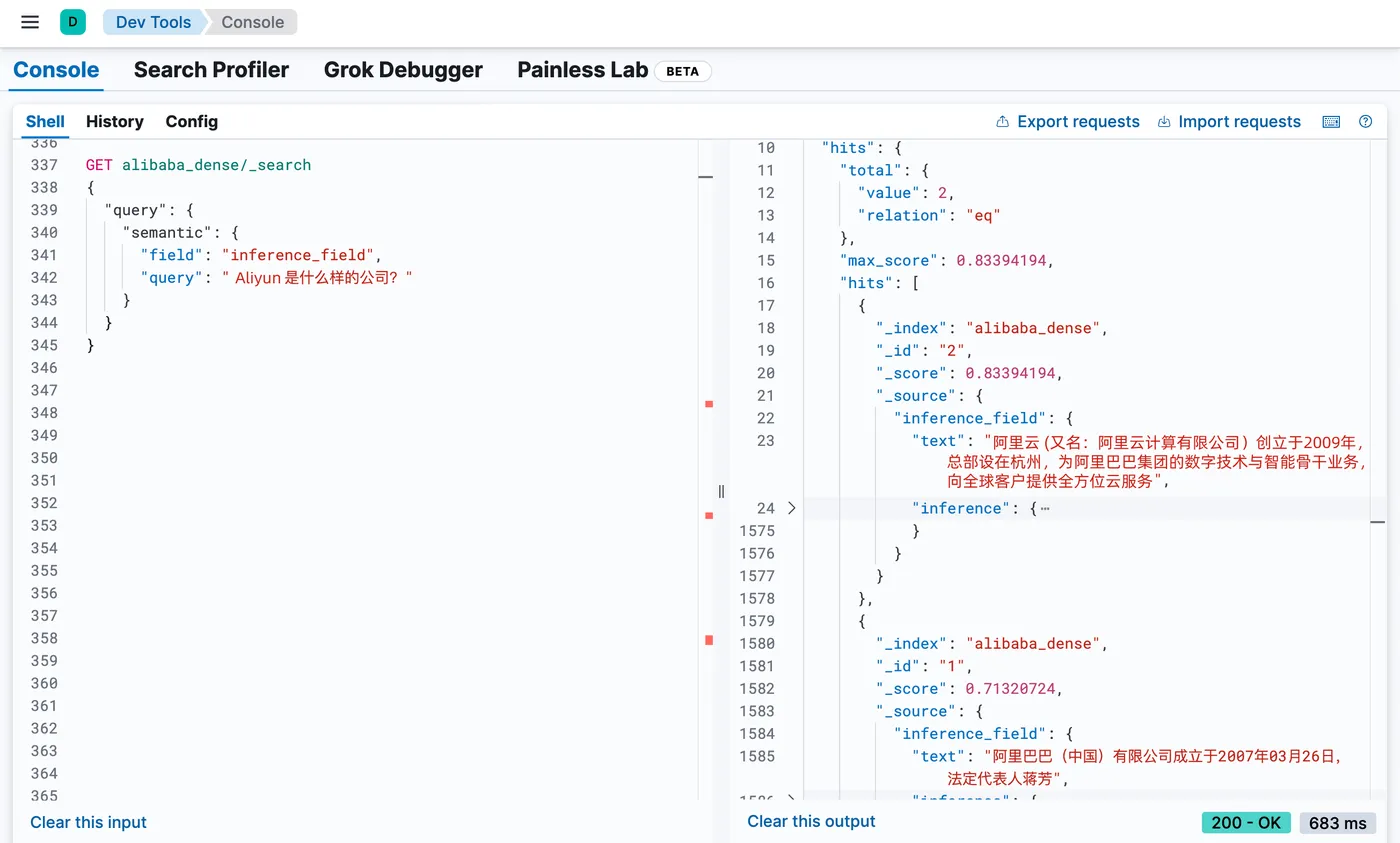This screenshot has width=1400, height=843.
Task: Click Import requests
Action: (1229, 122)
